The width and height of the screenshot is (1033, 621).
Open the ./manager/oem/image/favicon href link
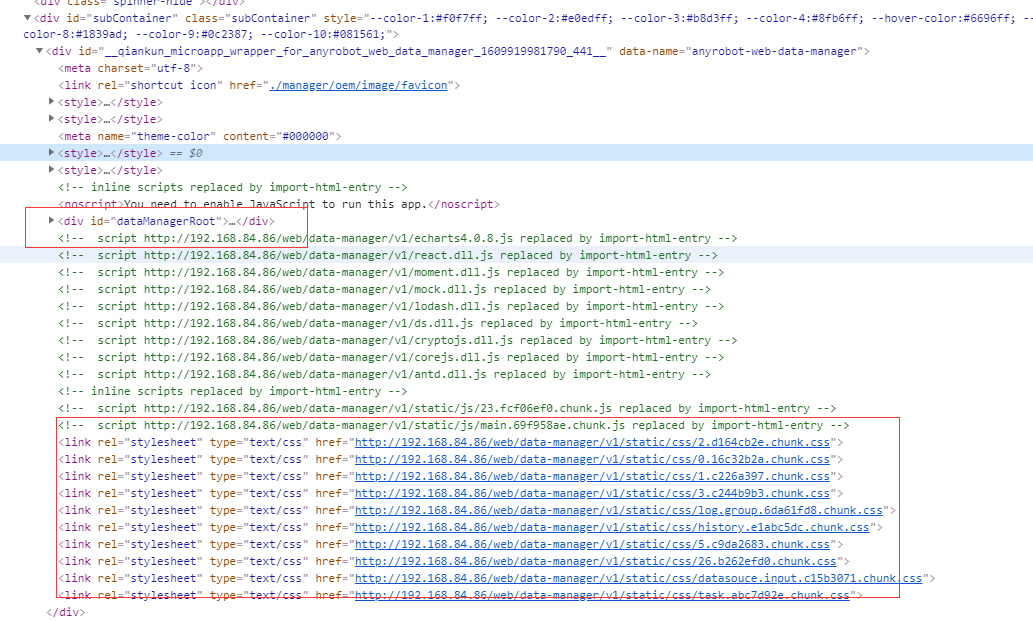(358, 85)
